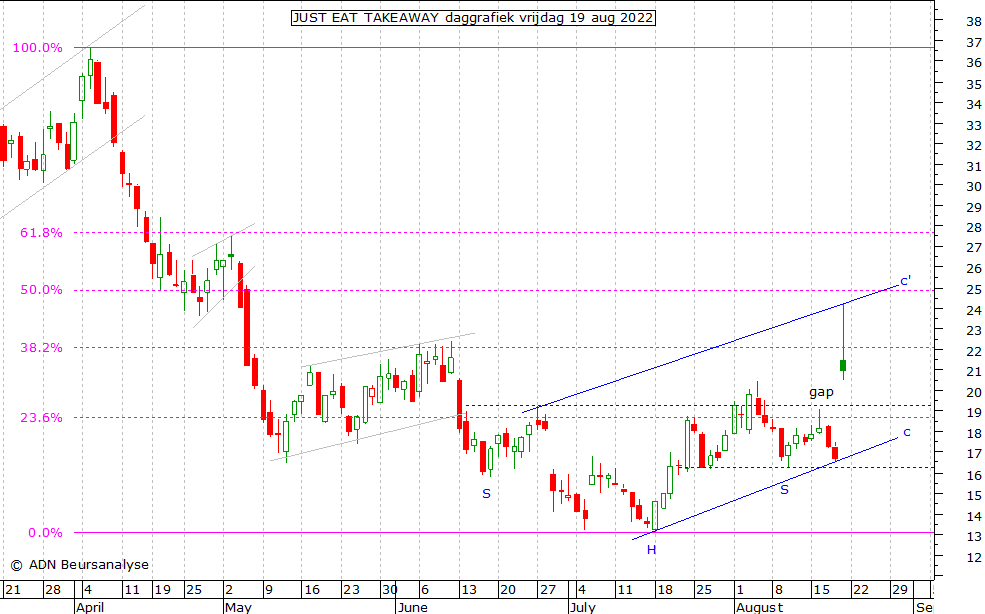Click price axis value 26
The width and height of the screenshot is (985, 614).
pos(974,268)
